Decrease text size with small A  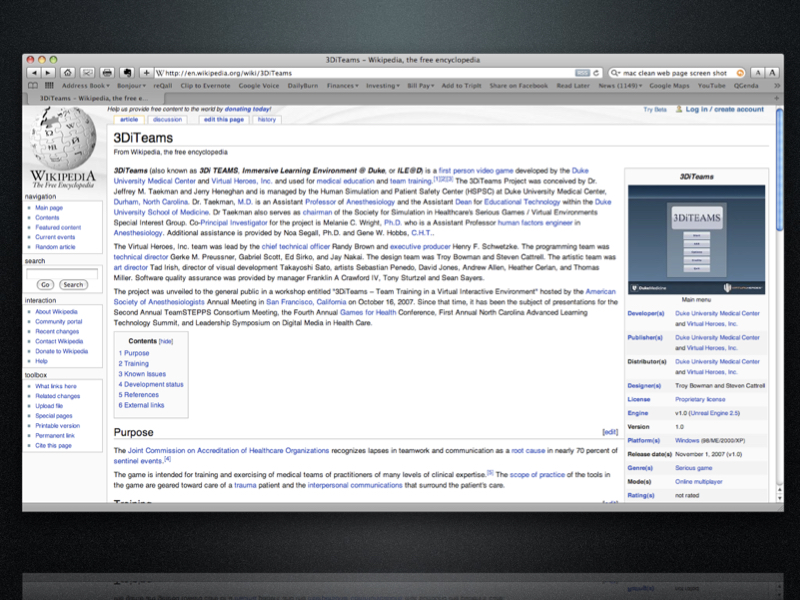pos(758,73)
